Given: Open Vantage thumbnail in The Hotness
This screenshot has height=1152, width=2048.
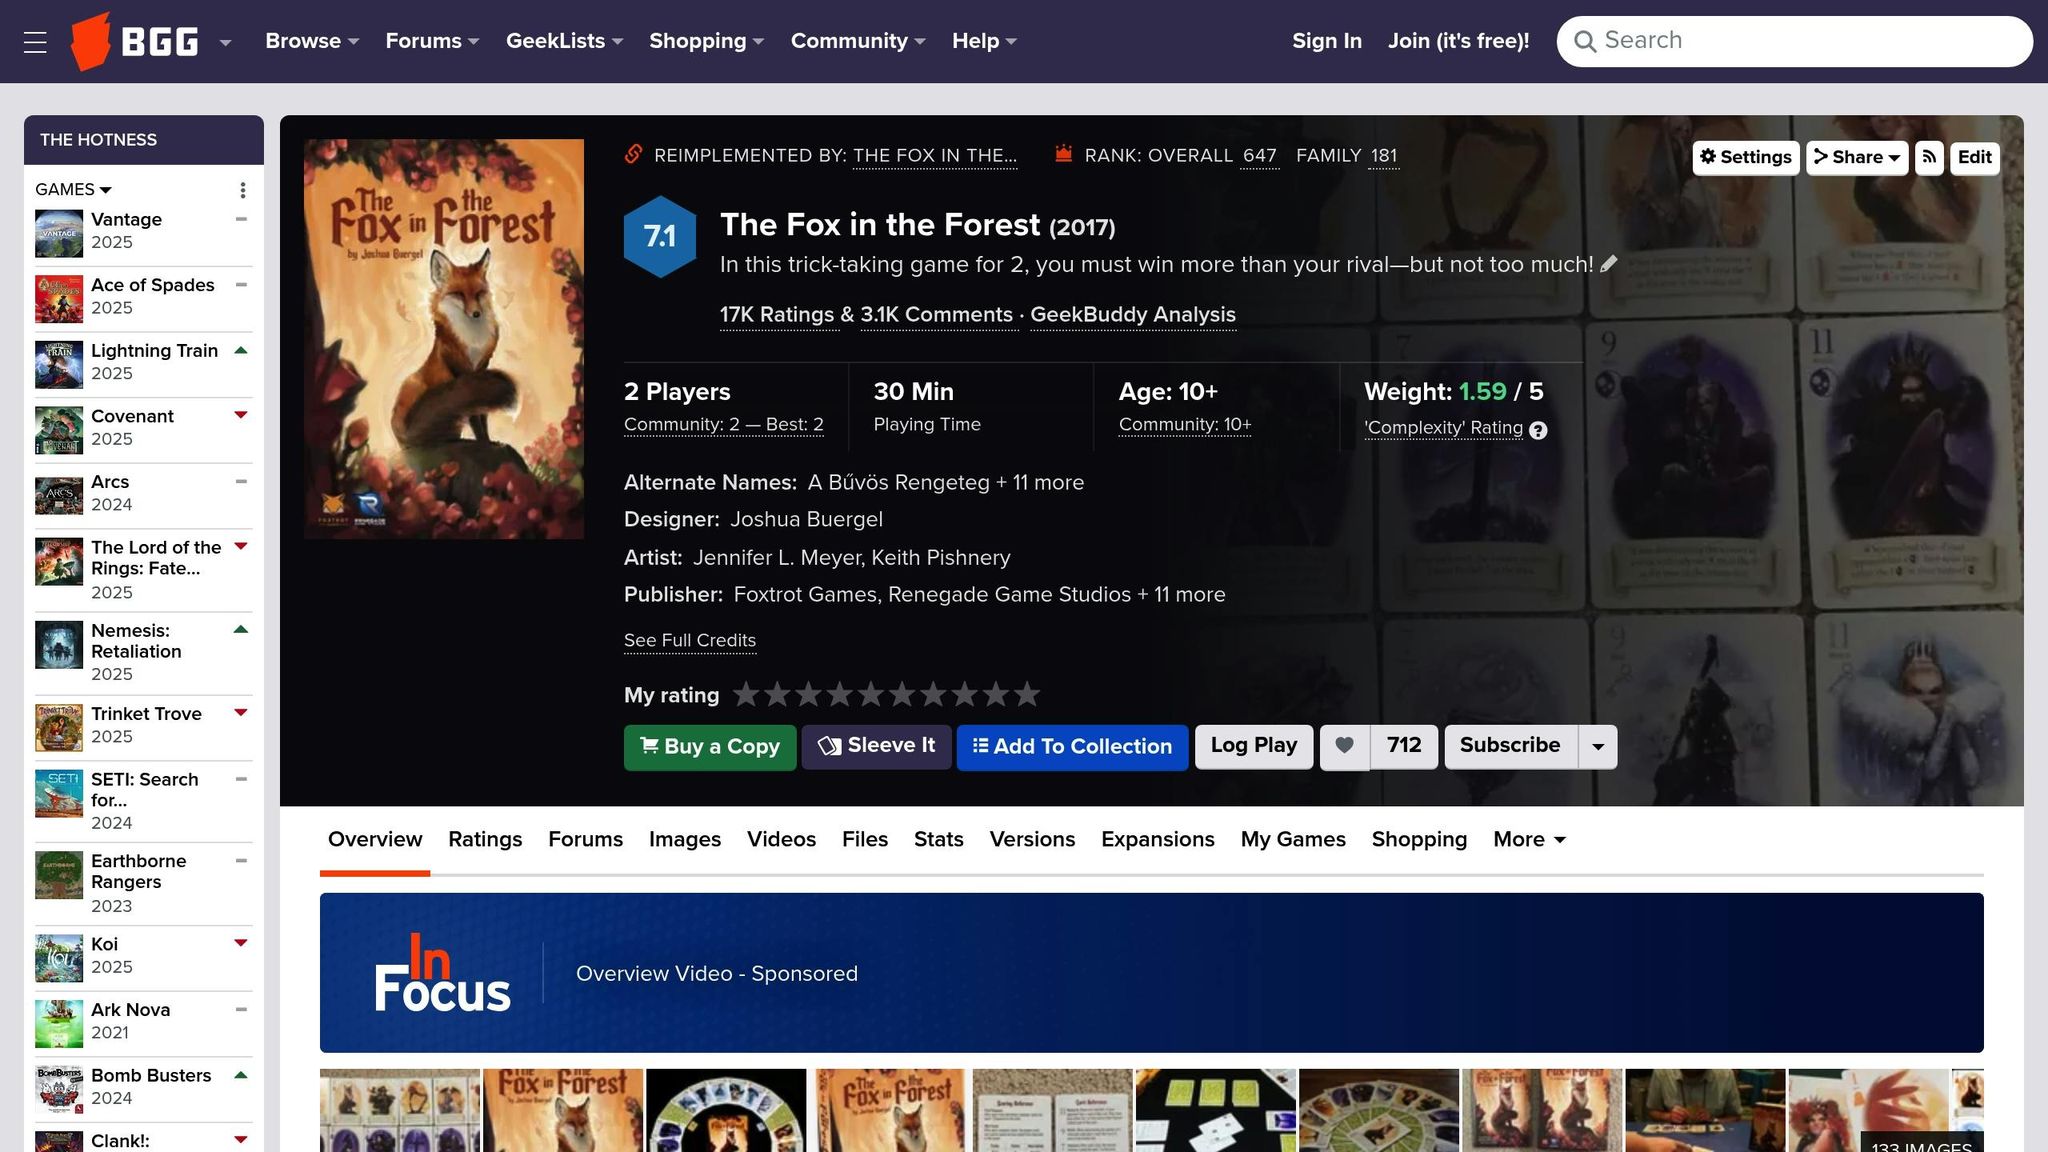Looking at the screenshot, I should click(59, 233).
